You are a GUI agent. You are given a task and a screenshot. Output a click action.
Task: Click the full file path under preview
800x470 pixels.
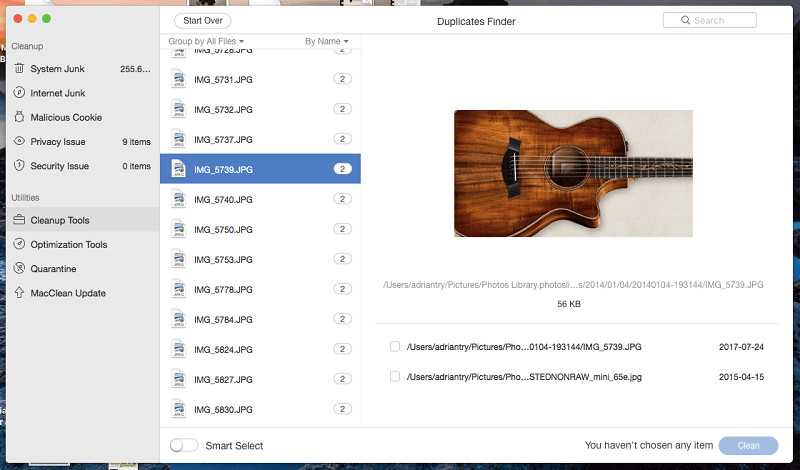(x=573, y=285)
